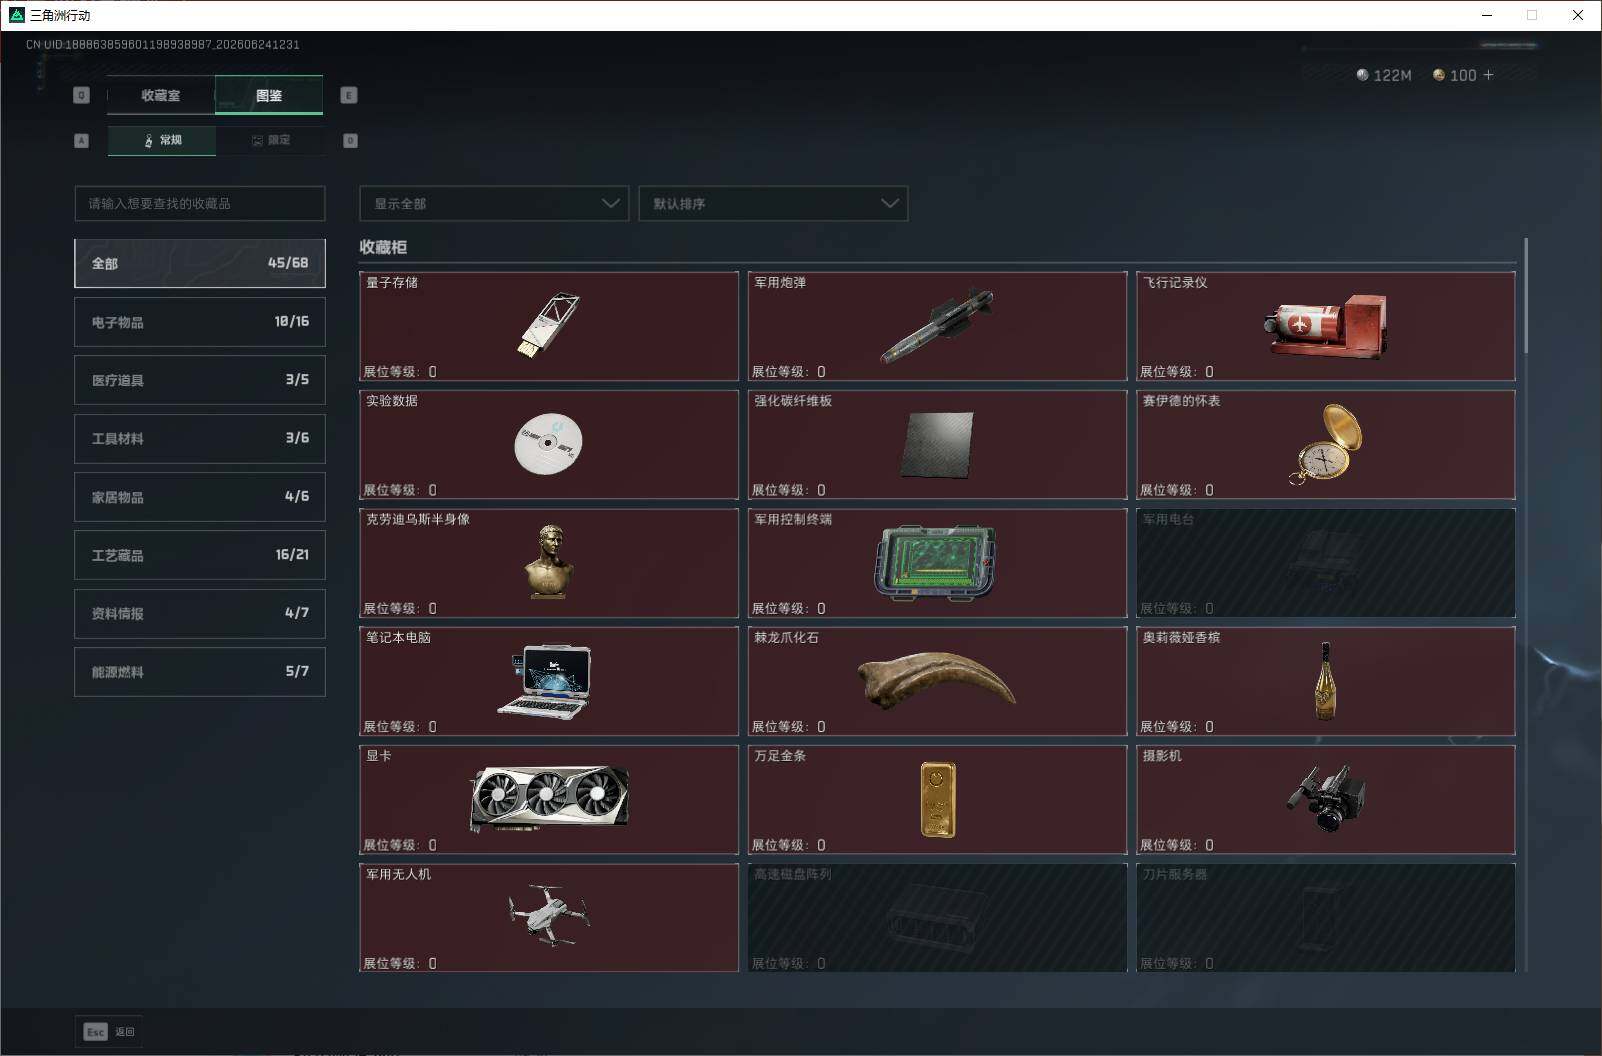Show the 工具材料 category
The width and height of the screenshot is (1602, 1056).
[x=200, y=438]
